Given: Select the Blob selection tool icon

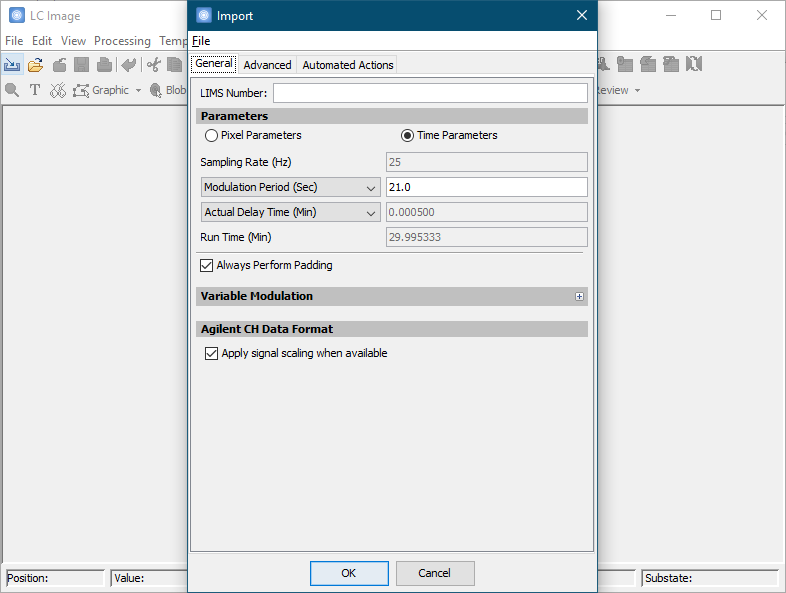Looking at the screenshot, I should 156,90.
